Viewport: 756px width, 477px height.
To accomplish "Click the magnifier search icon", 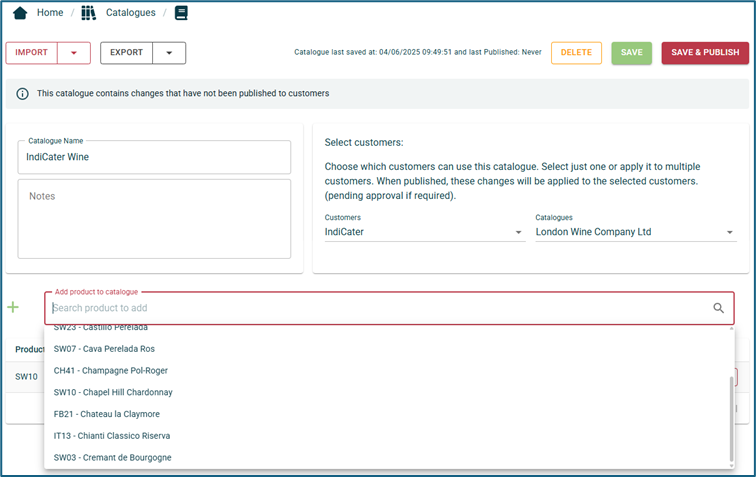I will click(718, 308).
